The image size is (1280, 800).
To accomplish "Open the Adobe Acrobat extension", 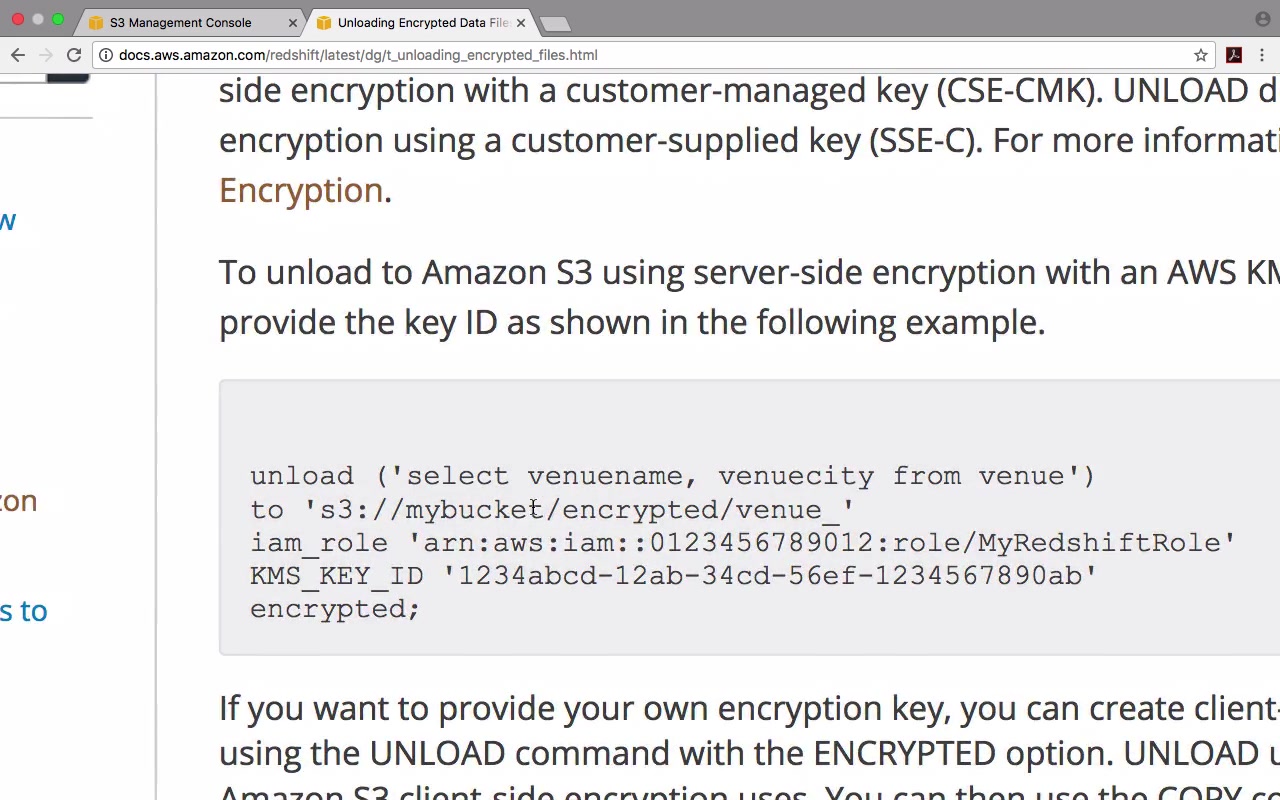I will (1234, 55).
